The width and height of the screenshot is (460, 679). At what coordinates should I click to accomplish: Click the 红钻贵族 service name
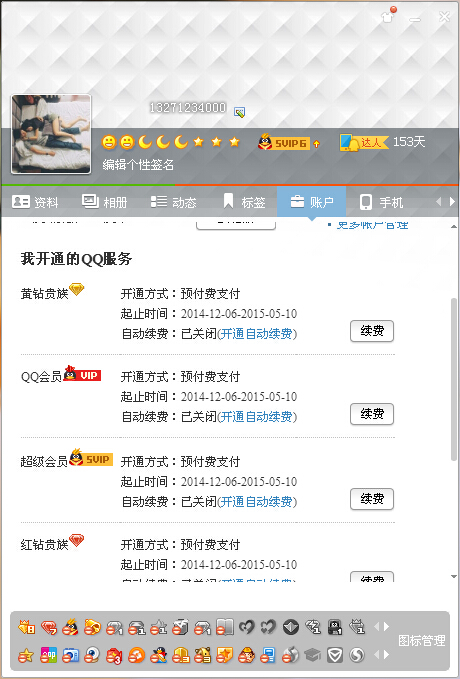pos(45,544)
